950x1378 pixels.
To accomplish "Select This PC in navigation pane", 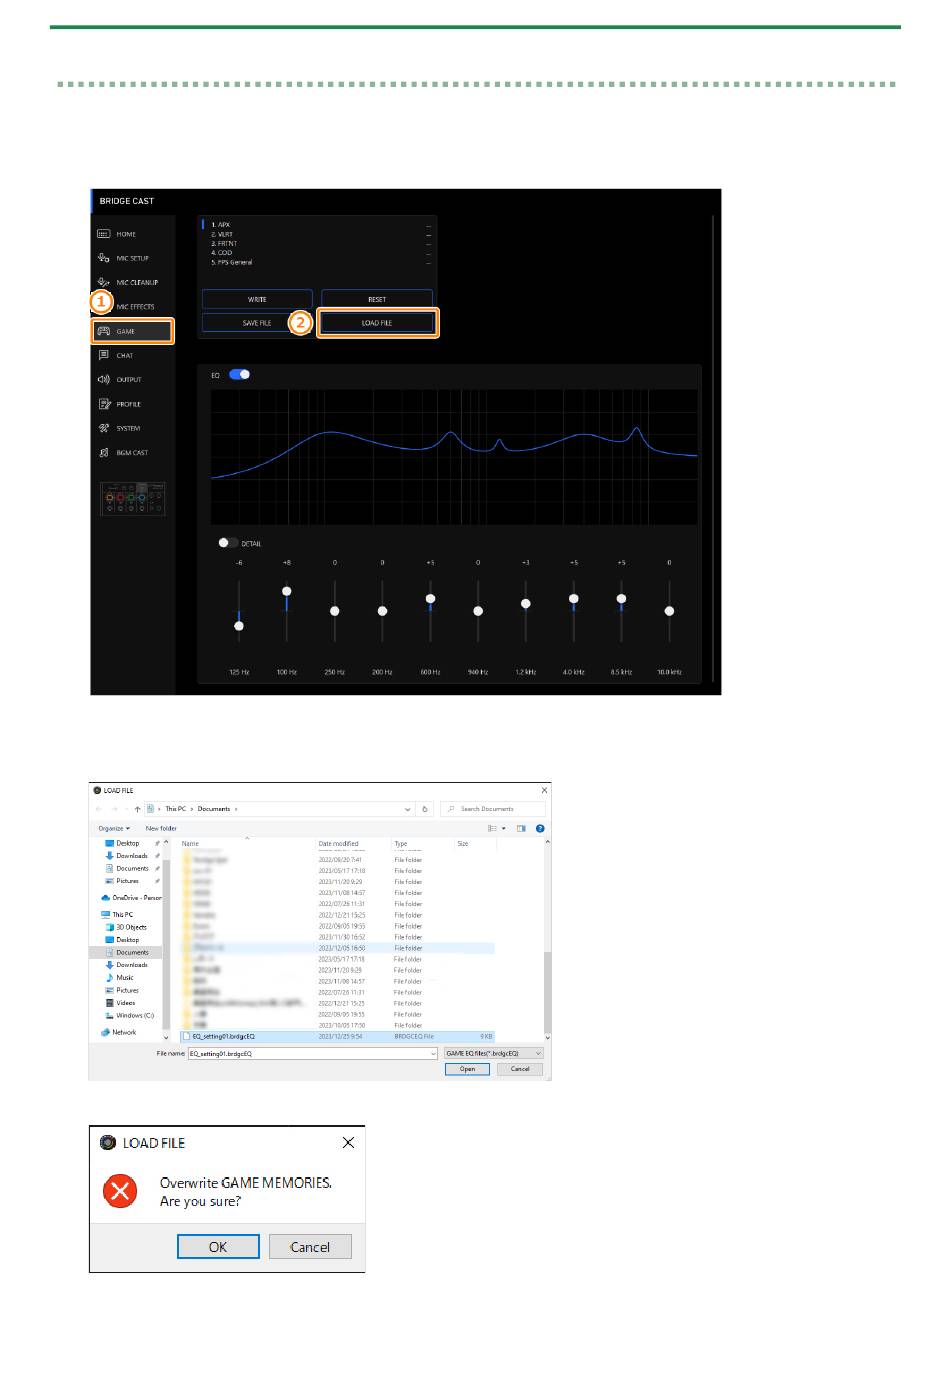I will pyautogui.click(x=118, y=915).
